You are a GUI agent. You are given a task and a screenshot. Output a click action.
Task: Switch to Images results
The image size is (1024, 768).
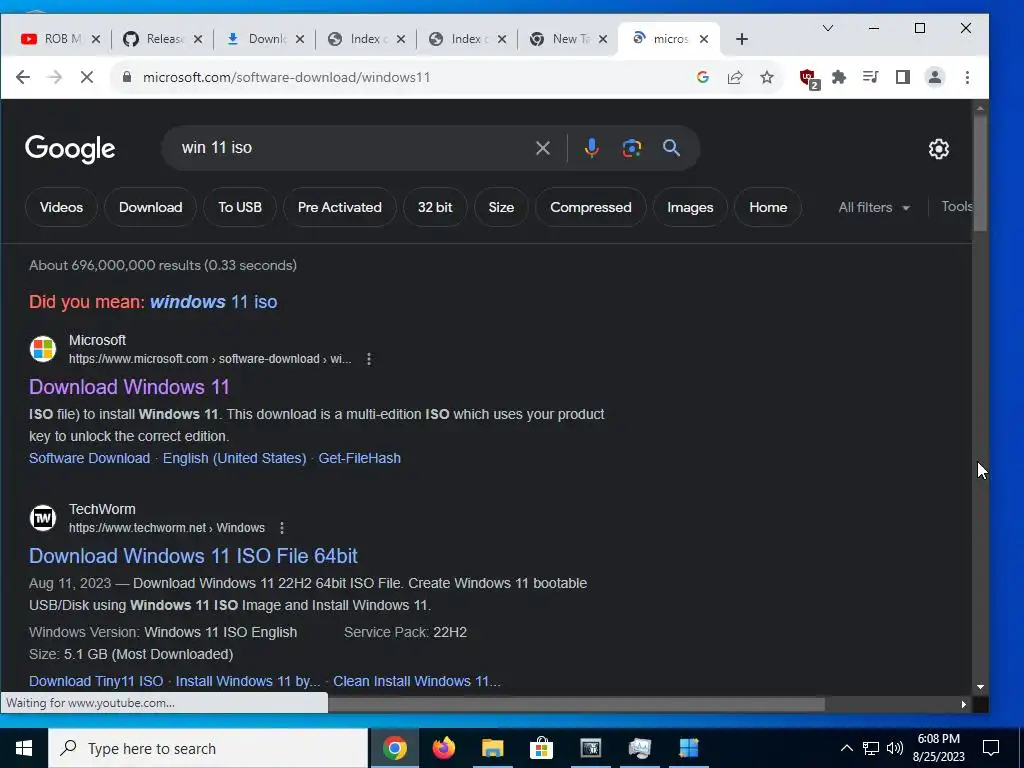pos(690,207)
